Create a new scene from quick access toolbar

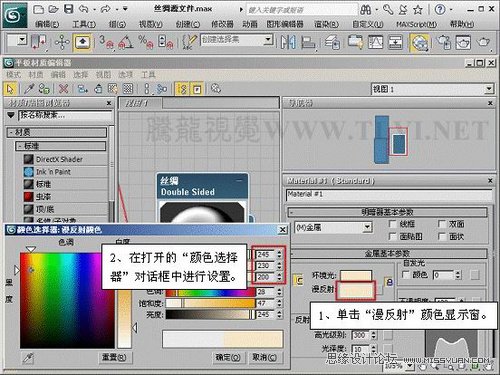pos(39,9)
